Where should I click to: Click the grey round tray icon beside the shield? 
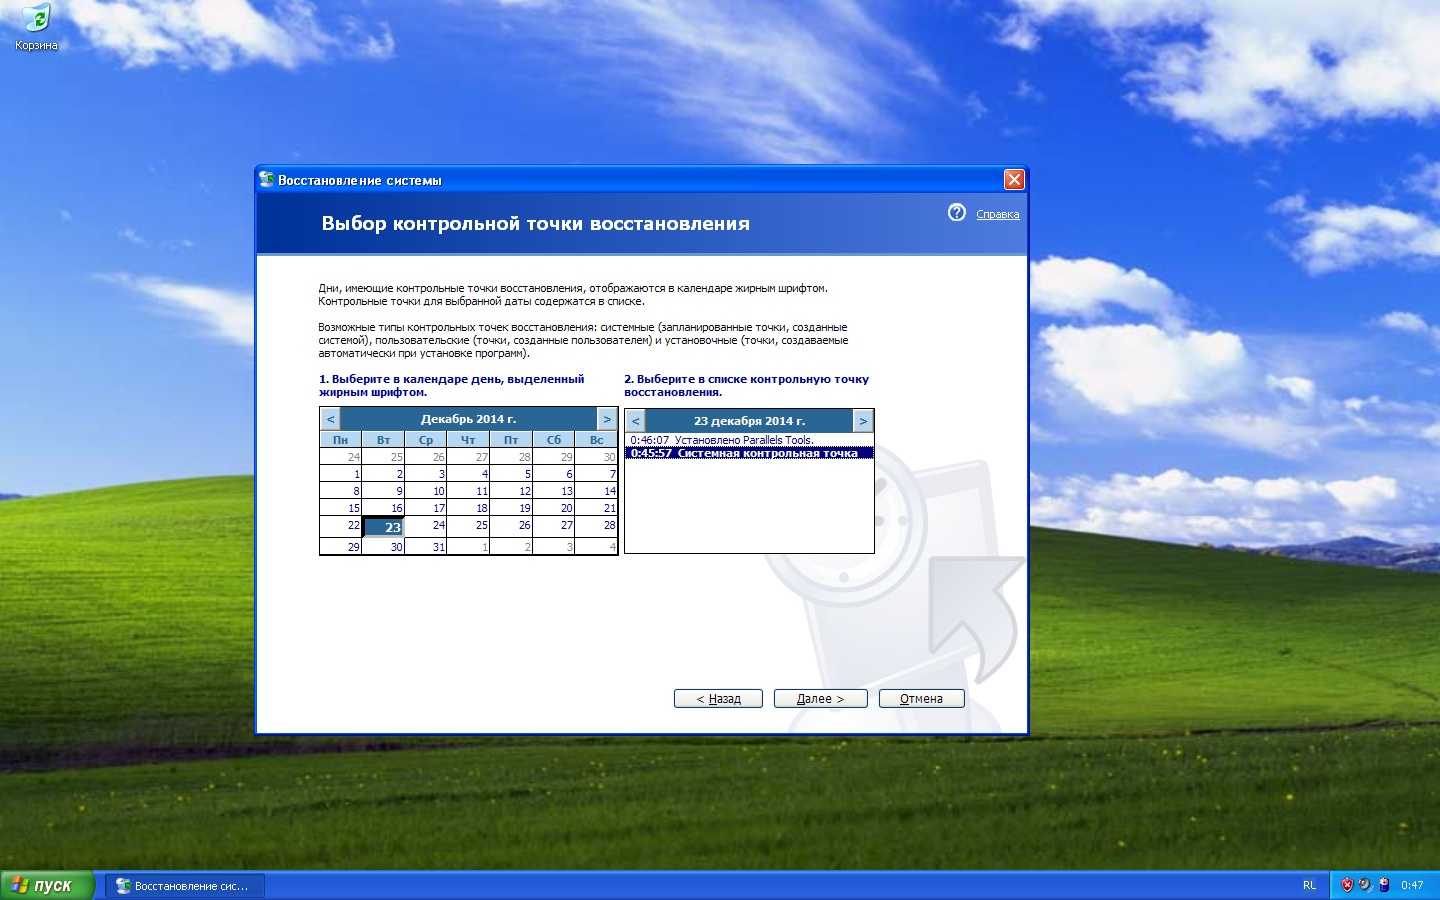[1365, 885]
